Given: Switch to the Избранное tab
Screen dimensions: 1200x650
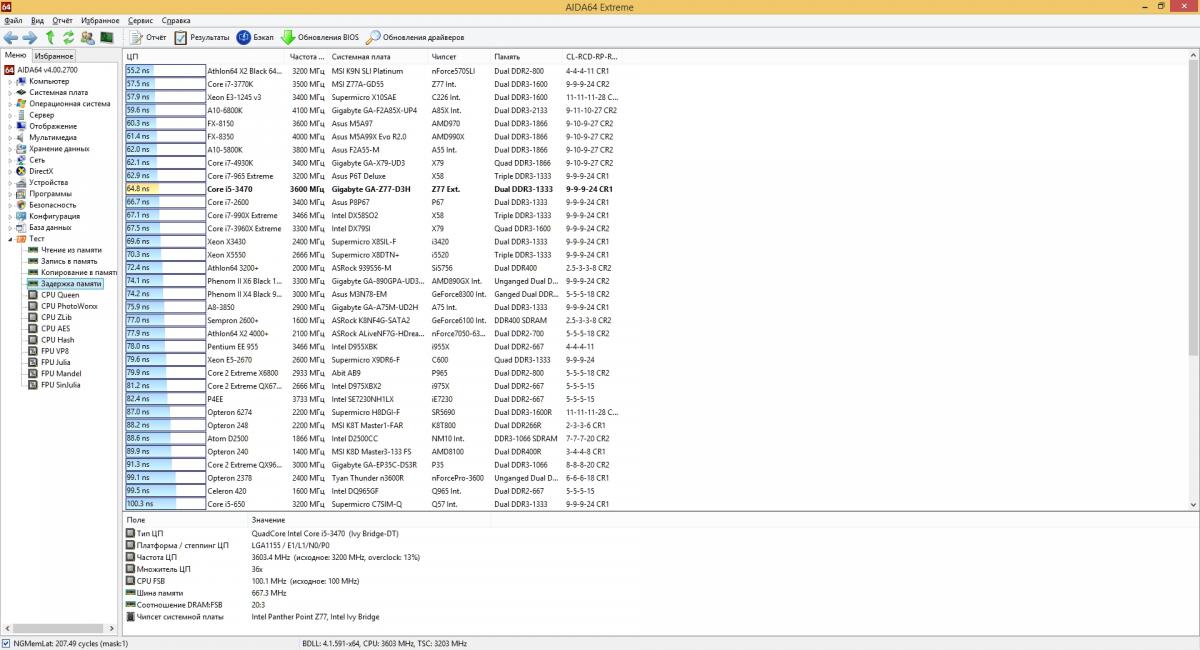Looking at the screenshot, I should [x=54, y=56].
